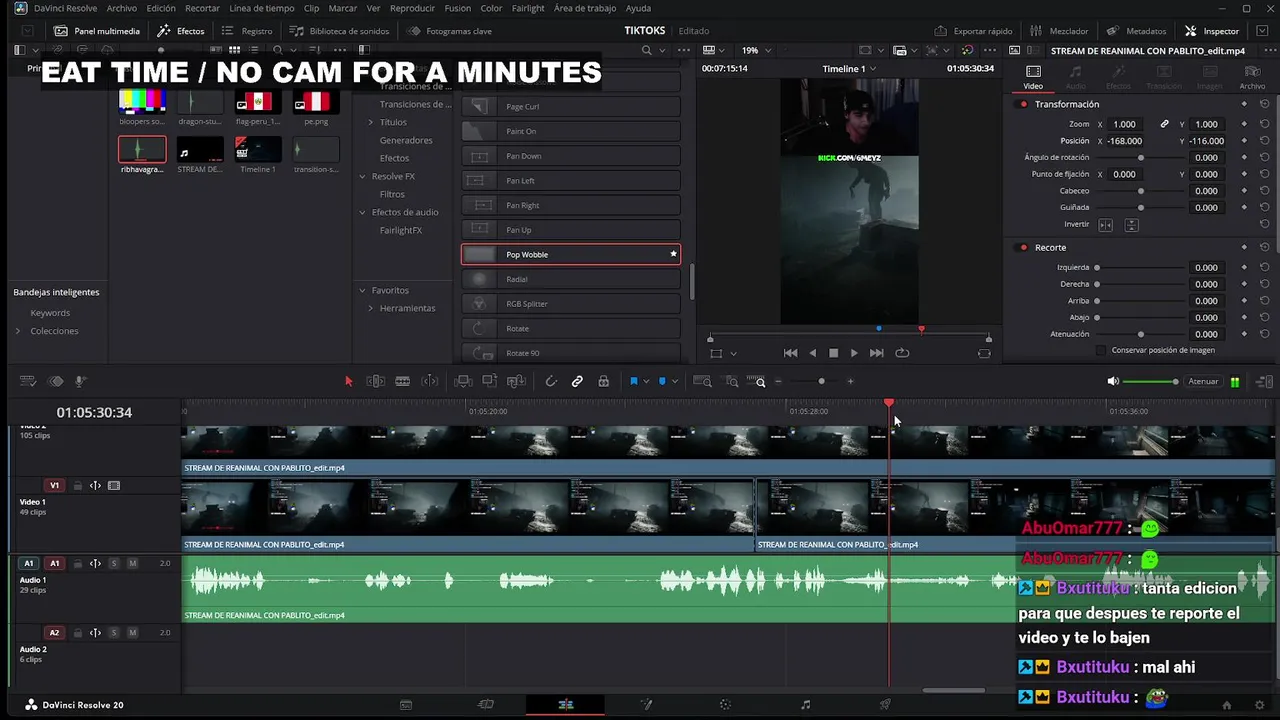
Task: Toggle the timeline position lock icon
Action: pyautogui.click(x=603, y=381)
